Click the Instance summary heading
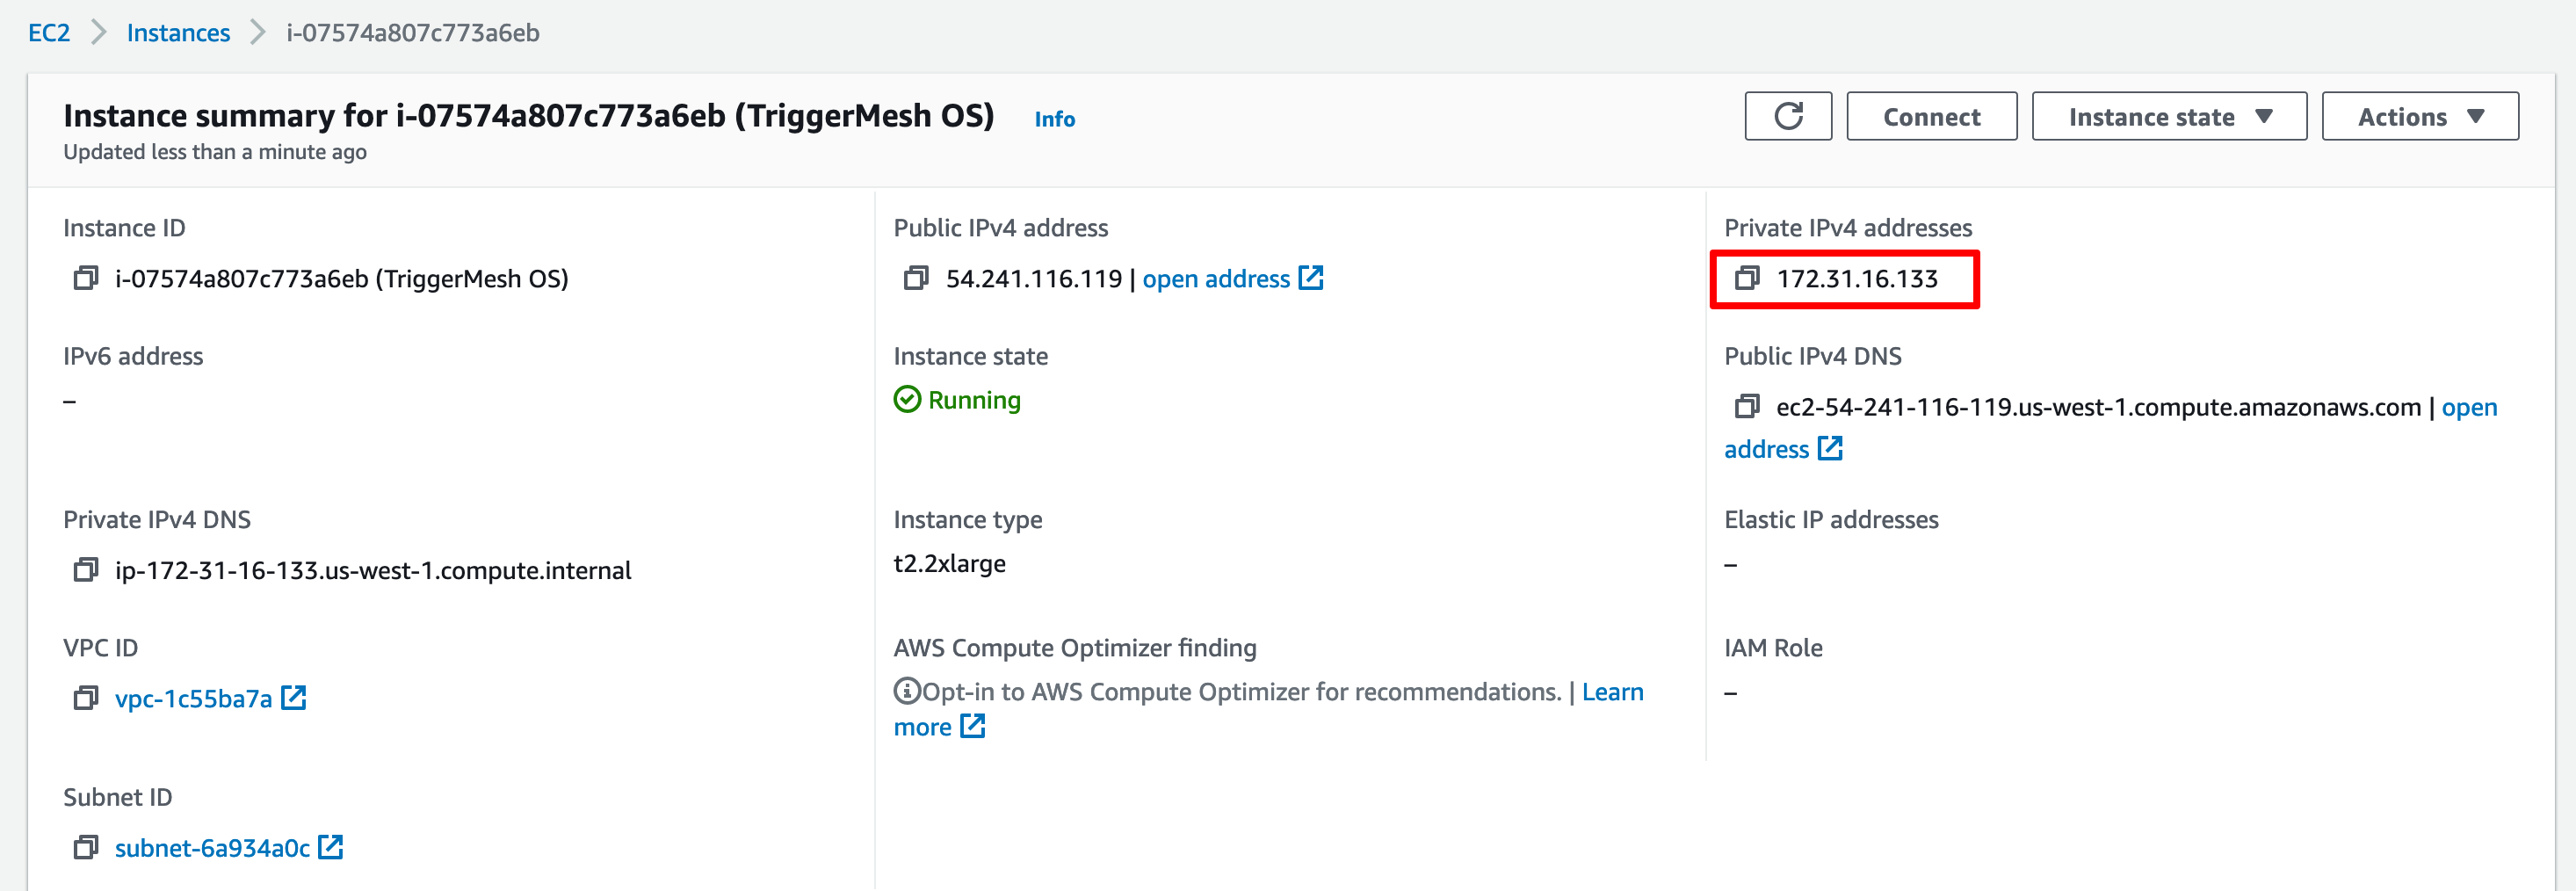Image resolution: width=2576 pixels, height=891 pixels. [x=529, y=116]
